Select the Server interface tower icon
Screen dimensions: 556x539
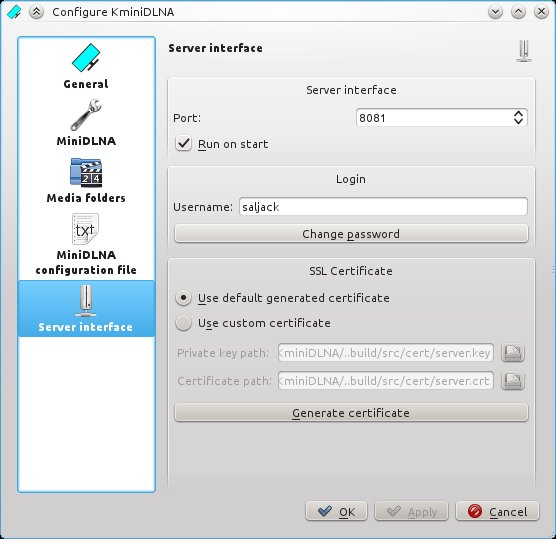85,301
